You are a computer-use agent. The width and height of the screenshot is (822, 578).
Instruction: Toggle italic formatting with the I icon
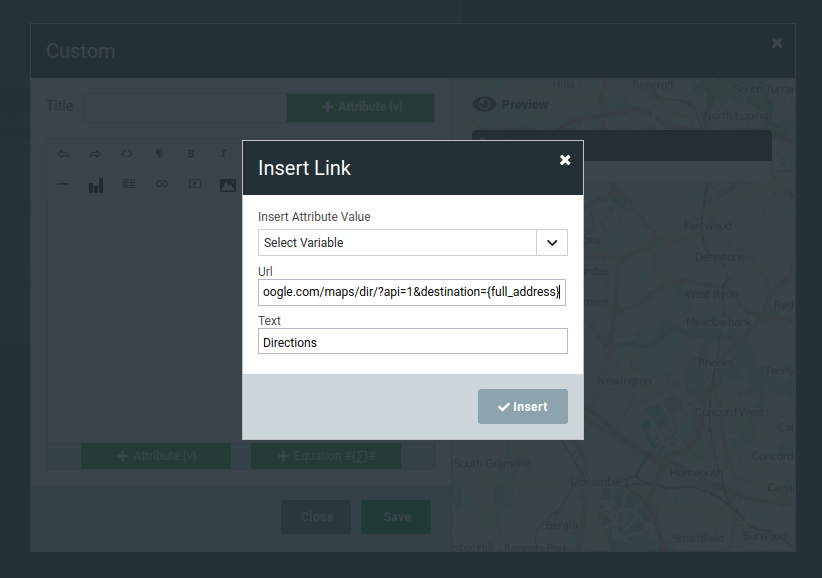click(x=221, y=153)
